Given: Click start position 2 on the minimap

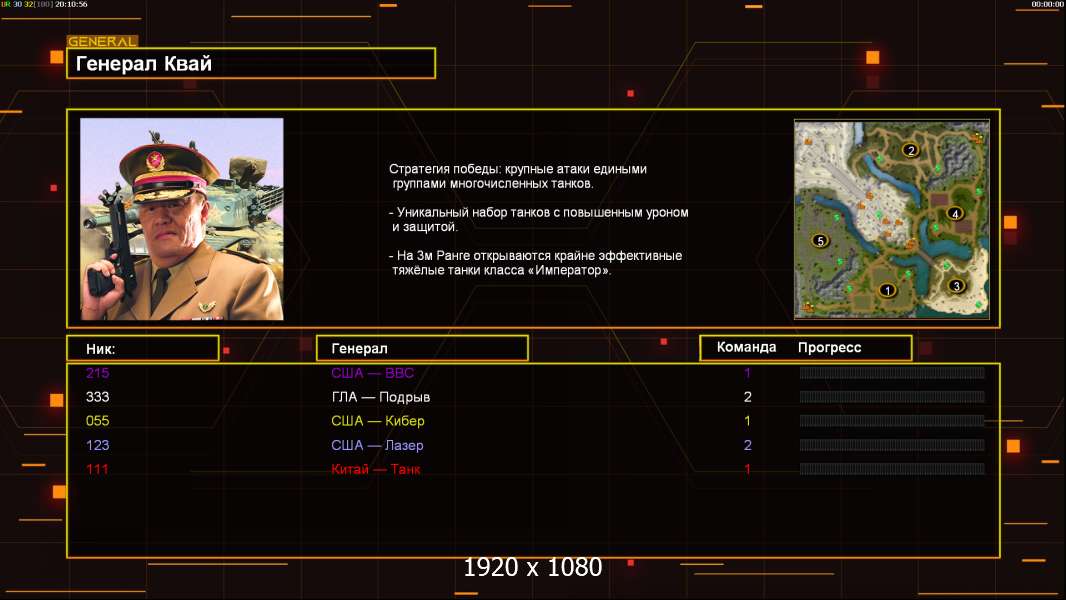Looking at the screenshot, I should [910, 150].
